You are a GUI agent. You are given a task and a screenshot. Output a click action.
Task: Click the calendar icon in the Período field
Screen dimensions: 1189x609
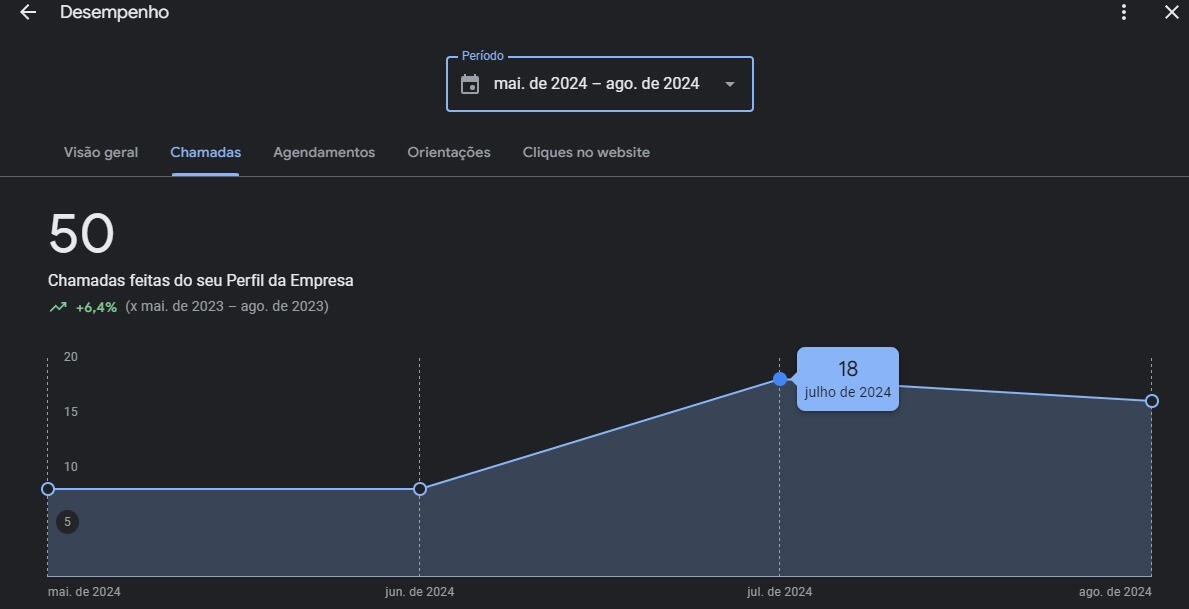tap(470, 84)
